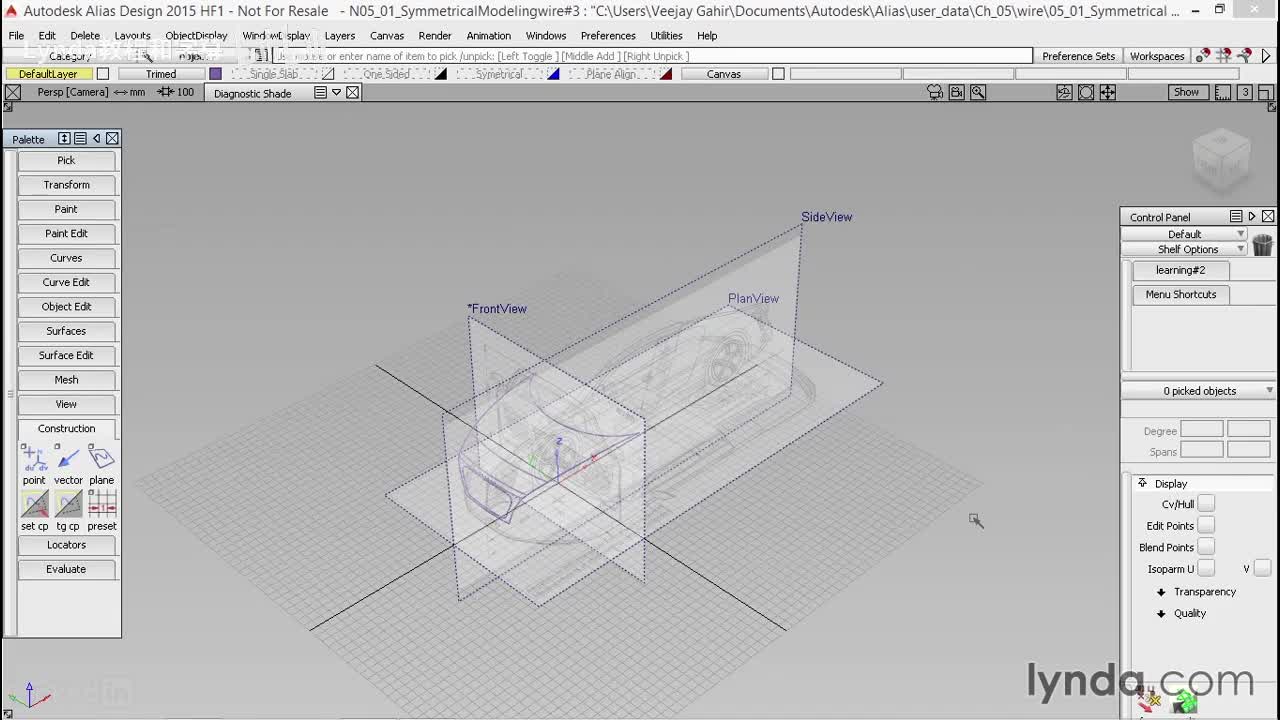Open the Utilities menu

pyautogui.click(x=666, y=35)
